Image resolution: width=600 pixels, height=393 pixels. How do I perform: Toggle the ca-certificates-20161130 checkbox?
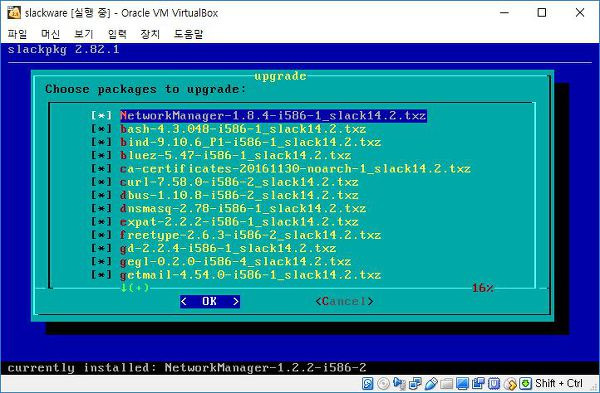101,169
